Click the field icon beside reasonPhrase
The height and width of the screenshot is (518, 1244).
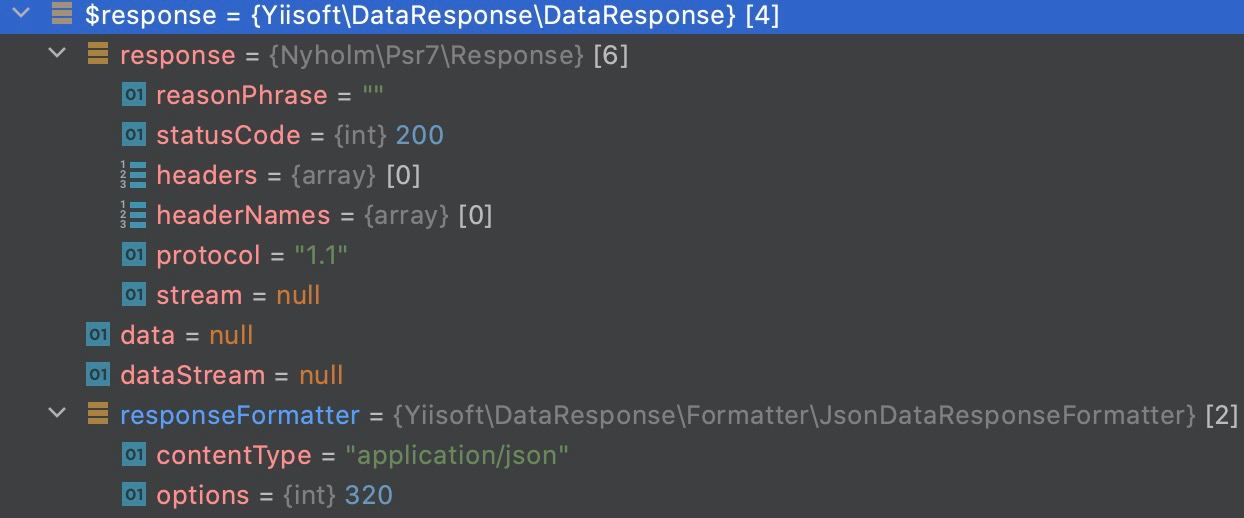[134, 95]
